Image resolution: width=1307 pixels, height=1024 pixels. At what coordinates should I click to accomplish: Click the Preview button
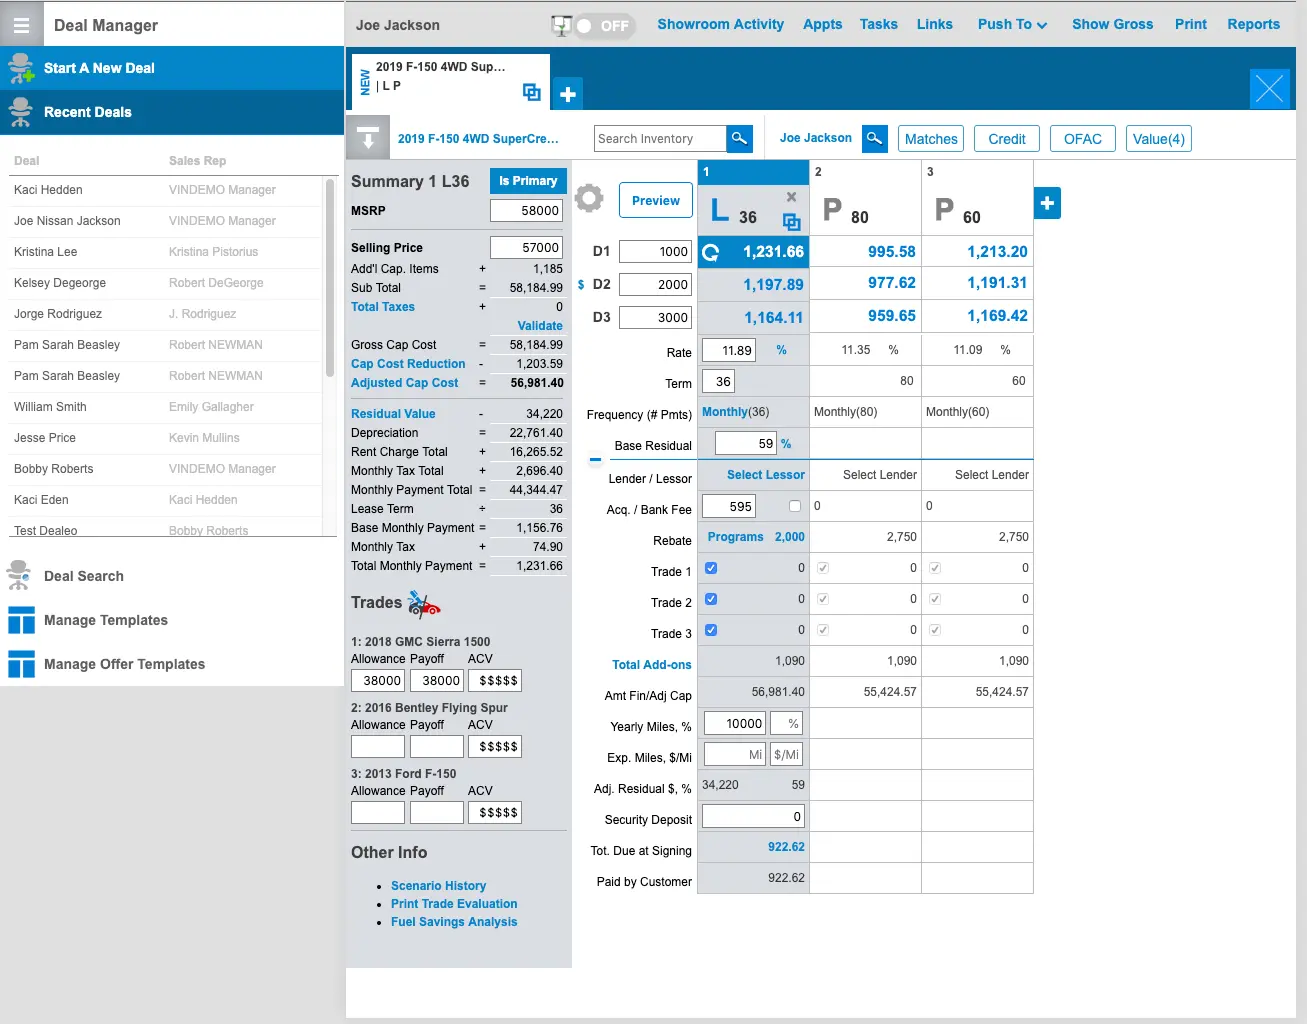[655, 200]
